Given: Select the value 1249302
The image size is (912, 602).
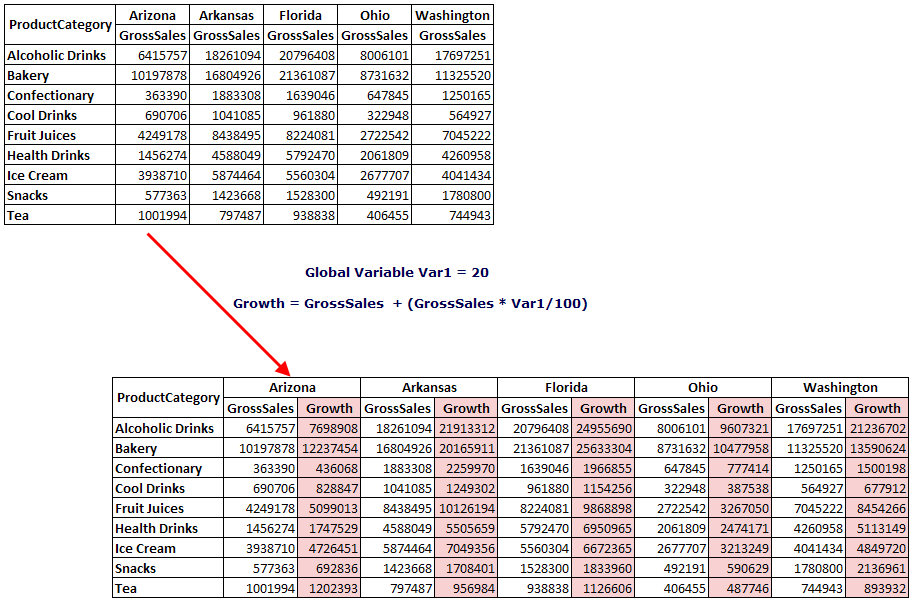Looking at the screenshot, I should coord(466,489).
